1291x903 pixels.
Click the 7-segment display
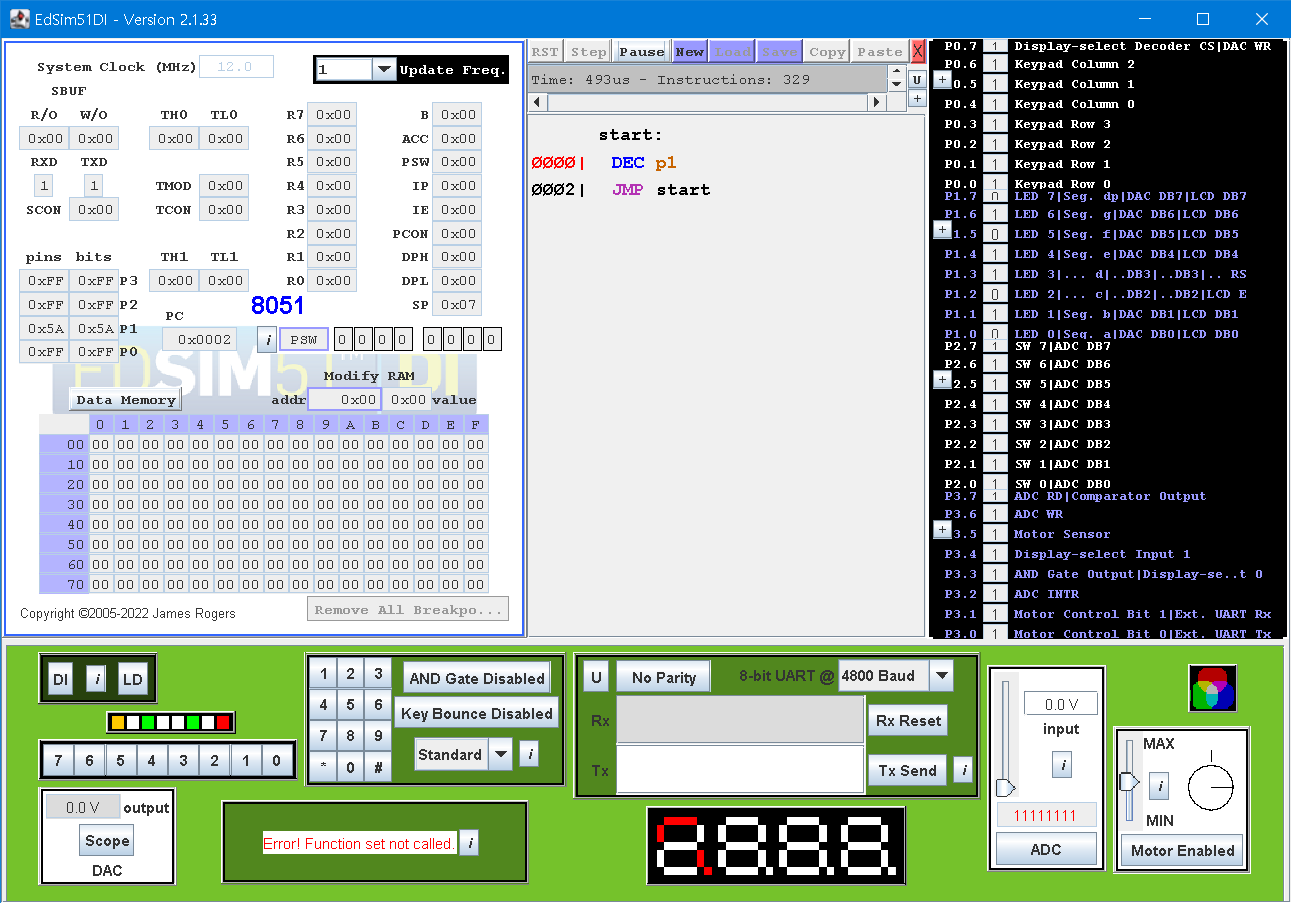[776, 845]
